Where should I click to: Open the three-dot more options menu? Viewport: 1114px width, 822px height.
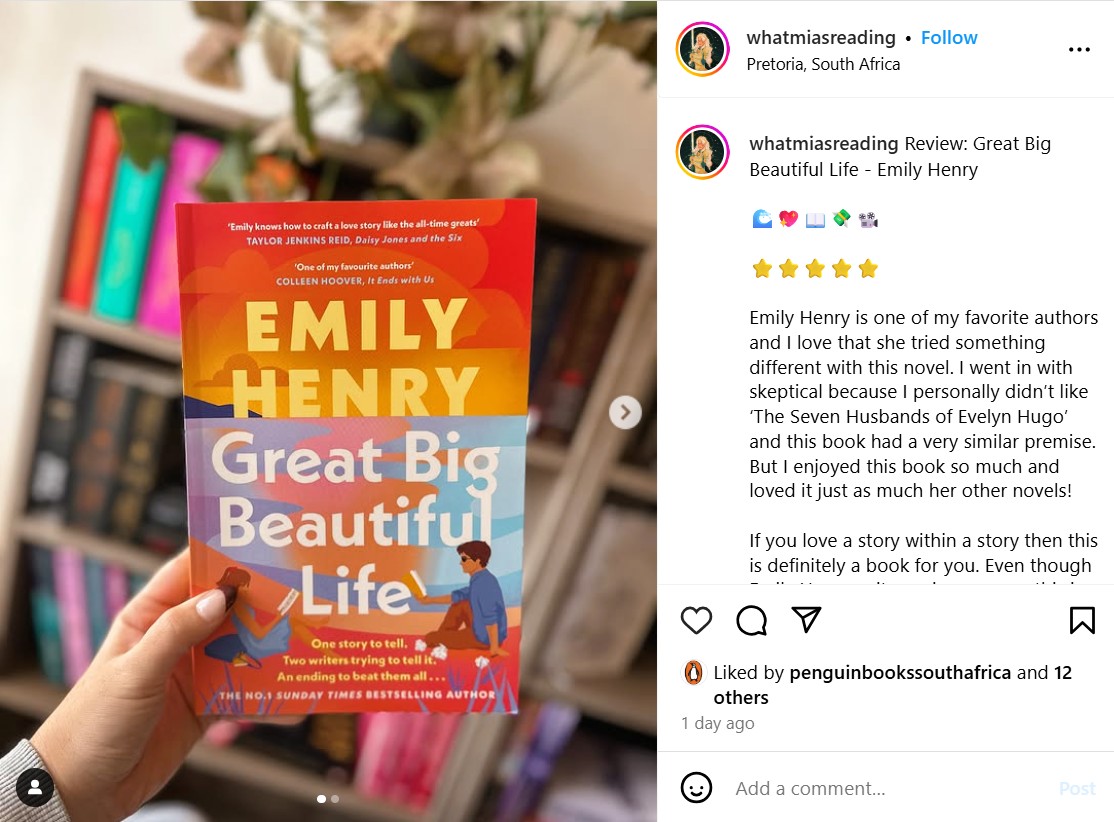[1079, 49]
